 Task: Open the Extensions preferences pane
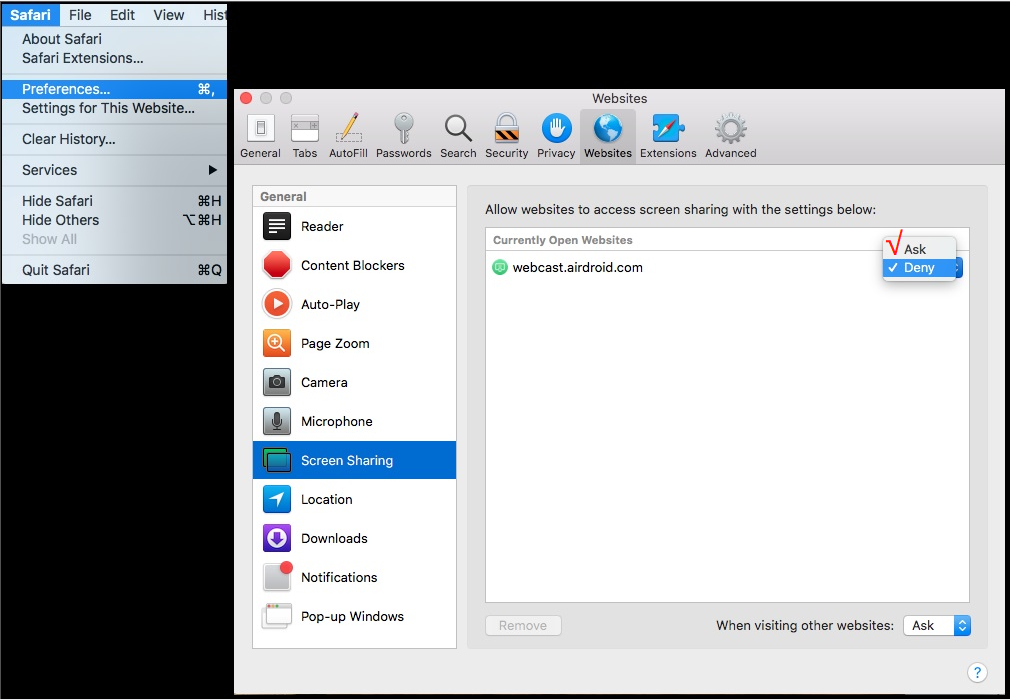click(668, 136)
